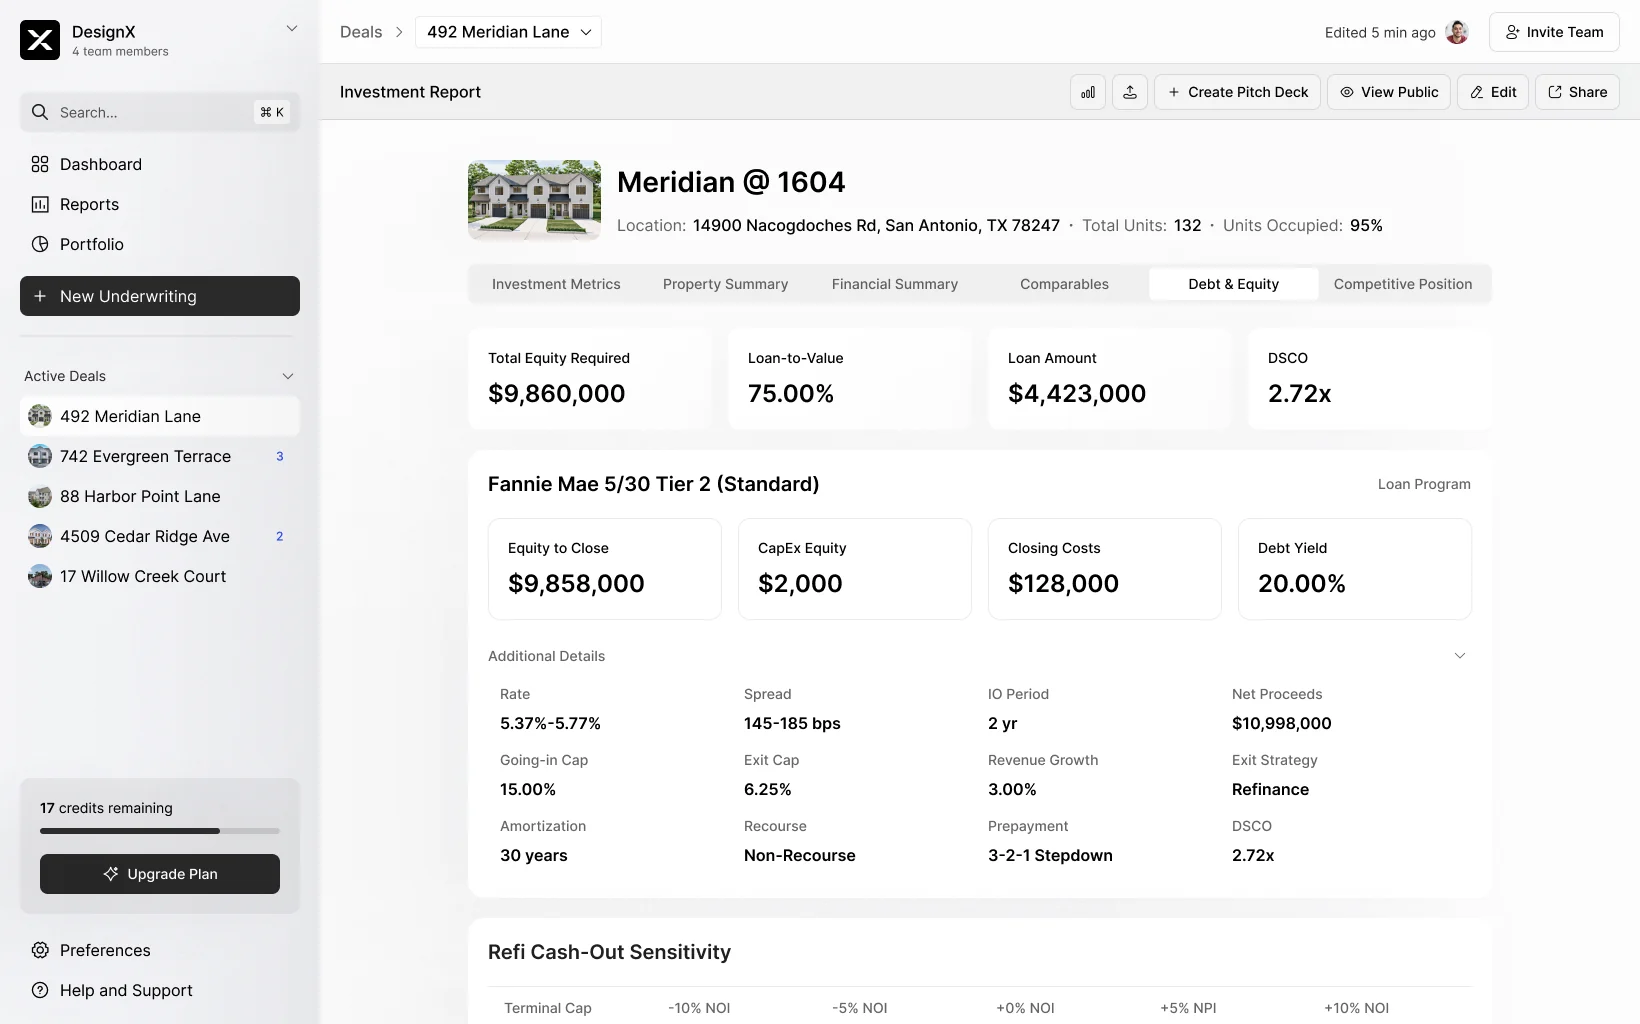Open Competitive Position tab
1640x1024 pixels.
(x=1403, y=284)
